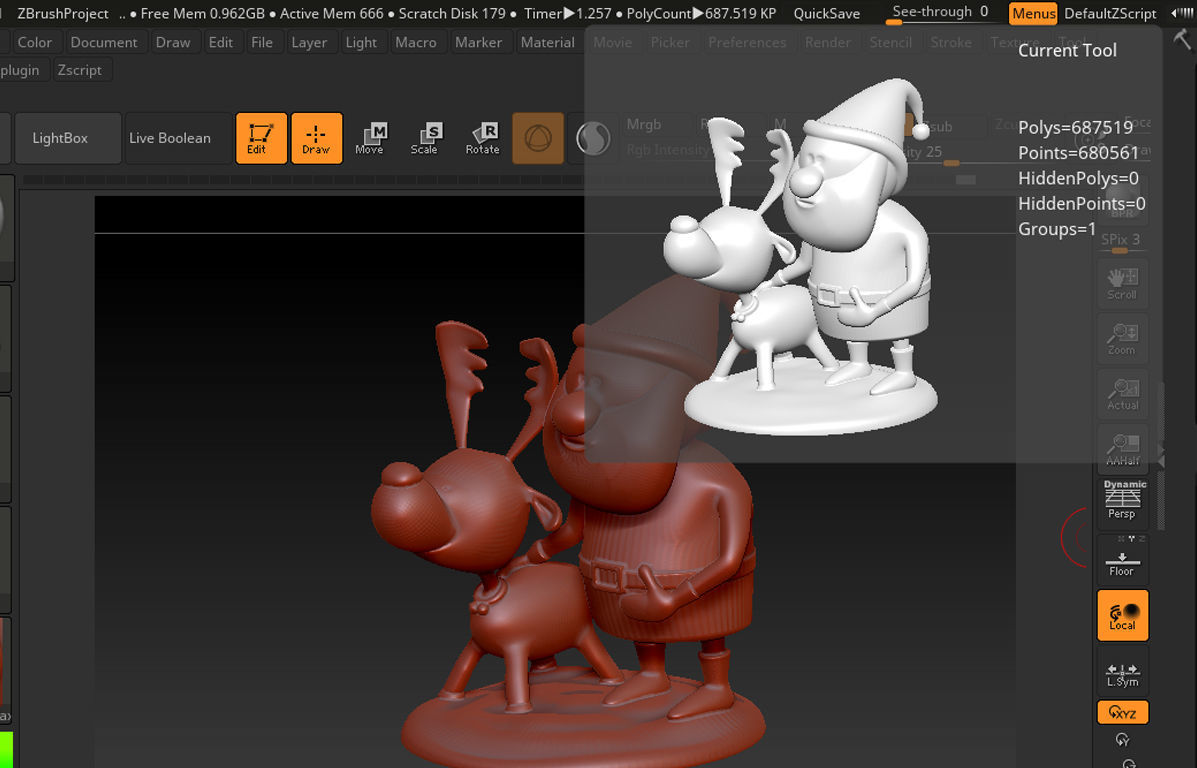The image size is (1197, 768).
Task: Open the Stroke menu
Action: point(951,42)
